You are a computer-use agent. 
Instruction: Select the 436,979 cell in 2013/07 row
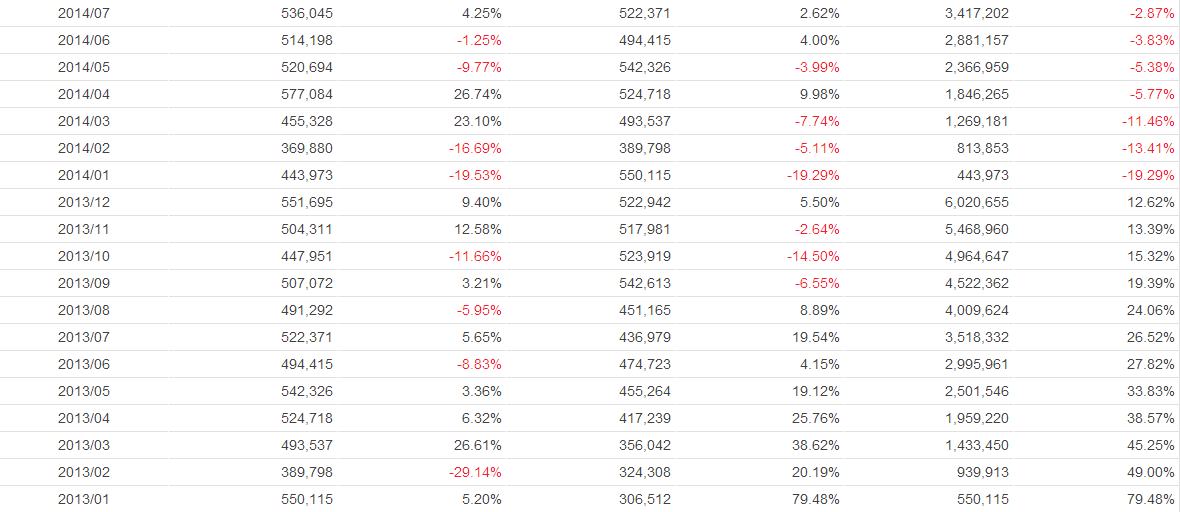coord(645,337)
